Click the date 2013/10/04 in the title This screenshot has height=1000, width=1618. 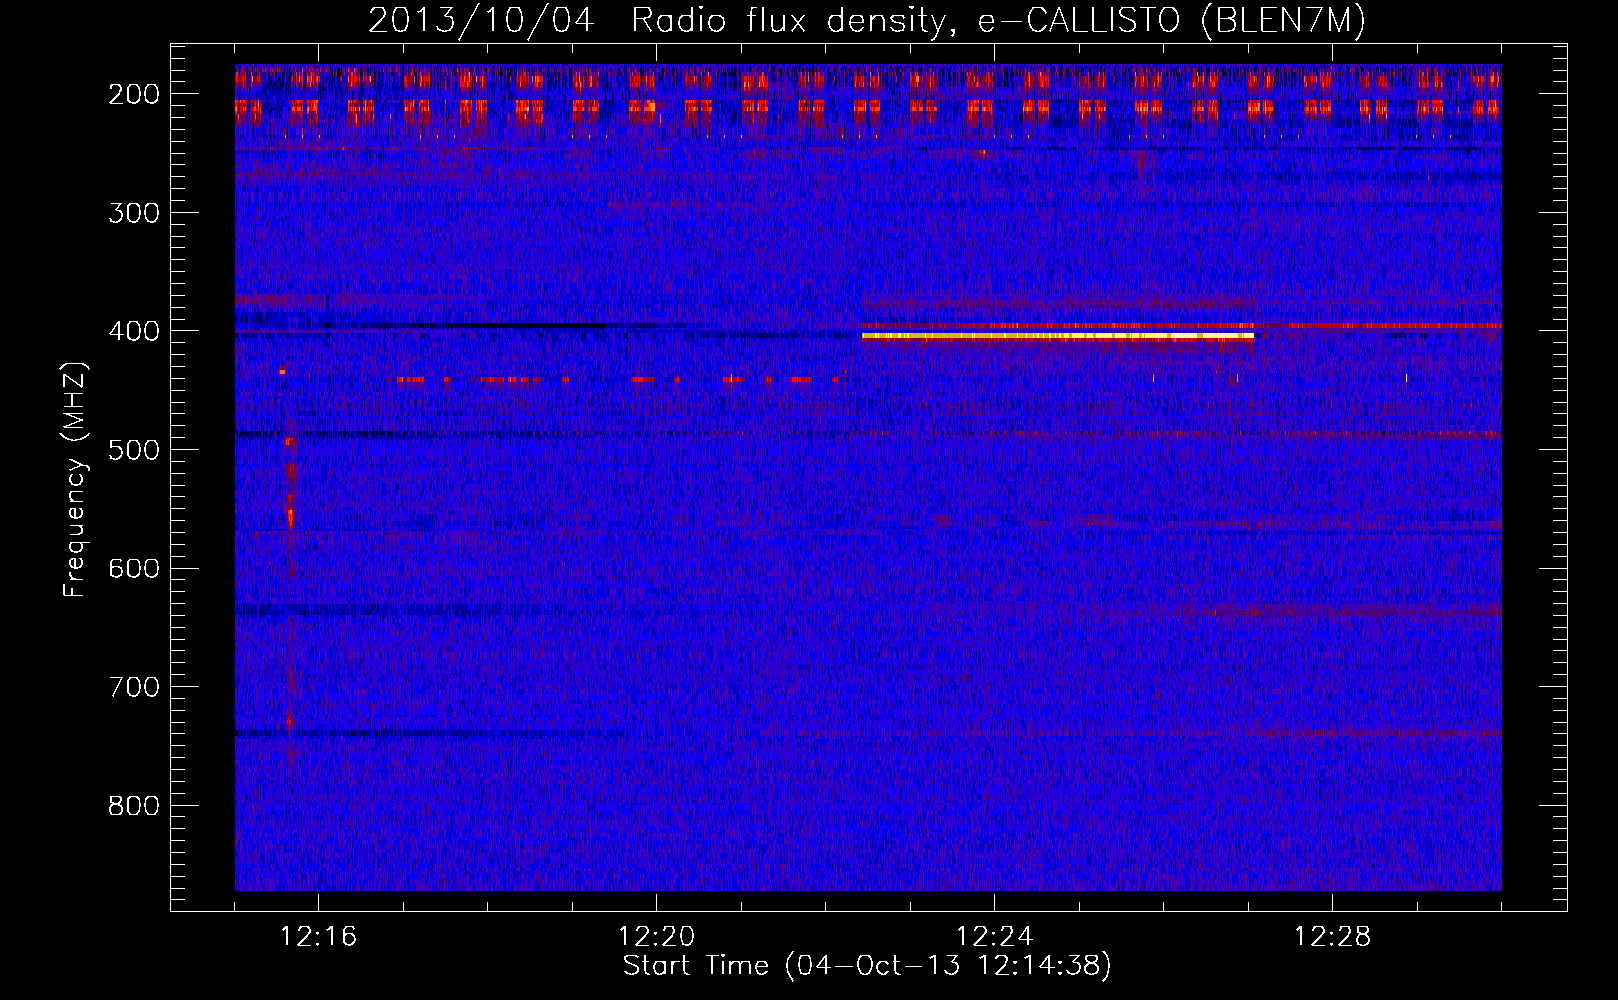click(483, 21)
